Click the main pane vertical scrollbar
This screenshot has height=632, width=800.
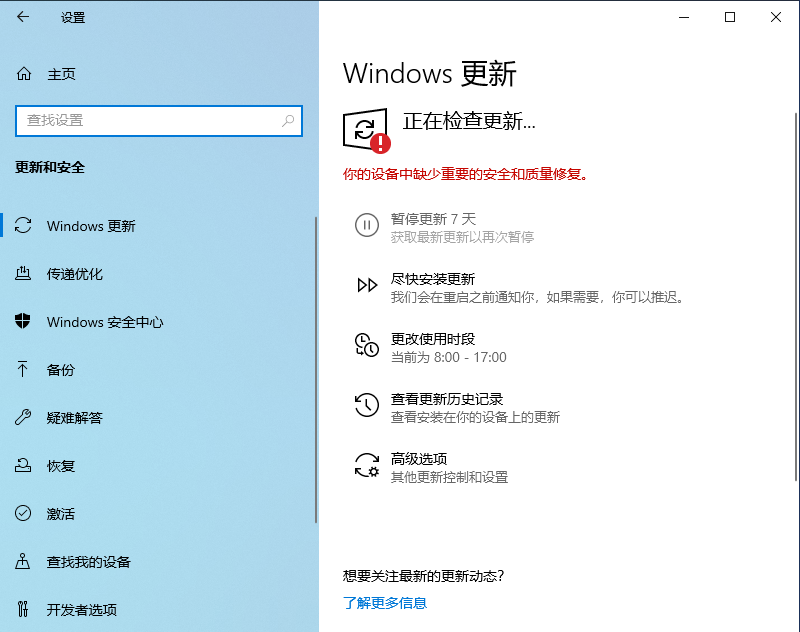coord(796,296)
